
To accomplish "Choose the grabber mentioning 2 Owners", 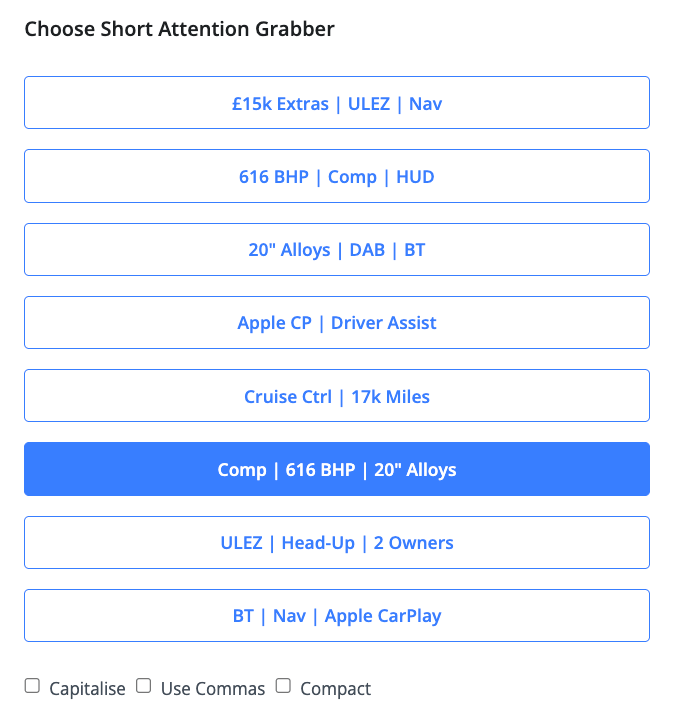I will click(337, 543).
